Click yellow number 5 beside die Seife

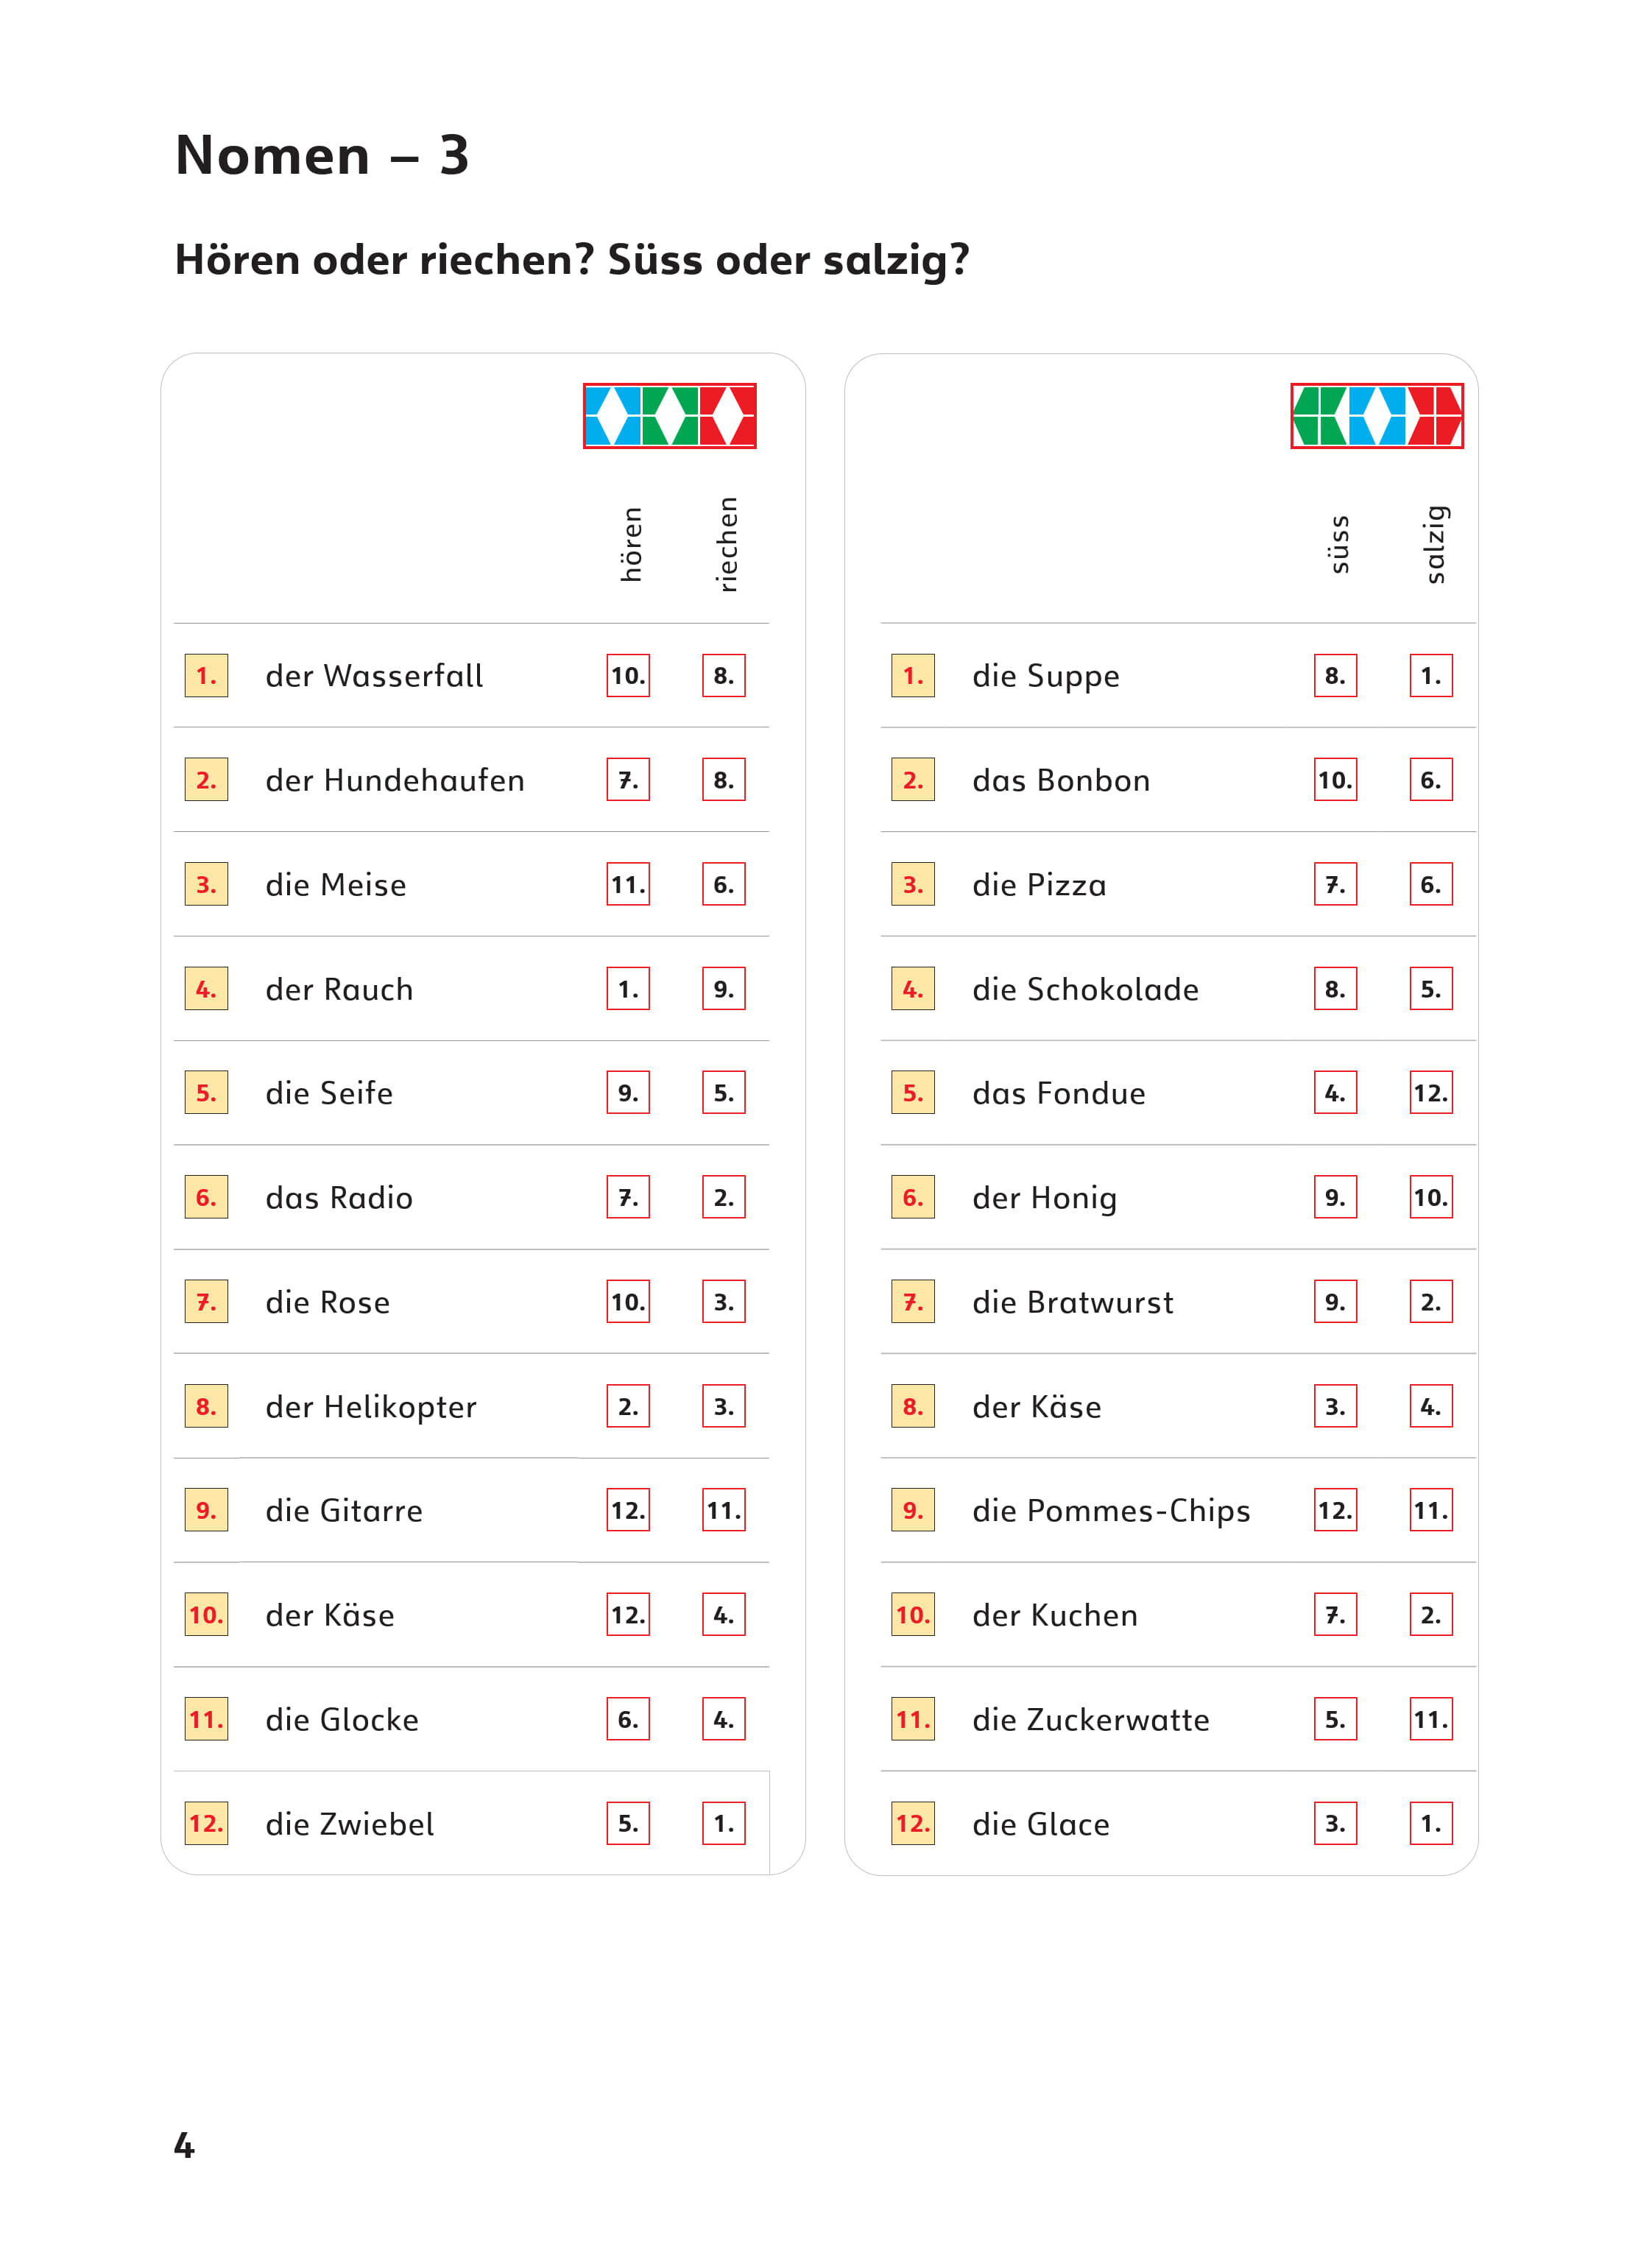[x=206, y=1093]
